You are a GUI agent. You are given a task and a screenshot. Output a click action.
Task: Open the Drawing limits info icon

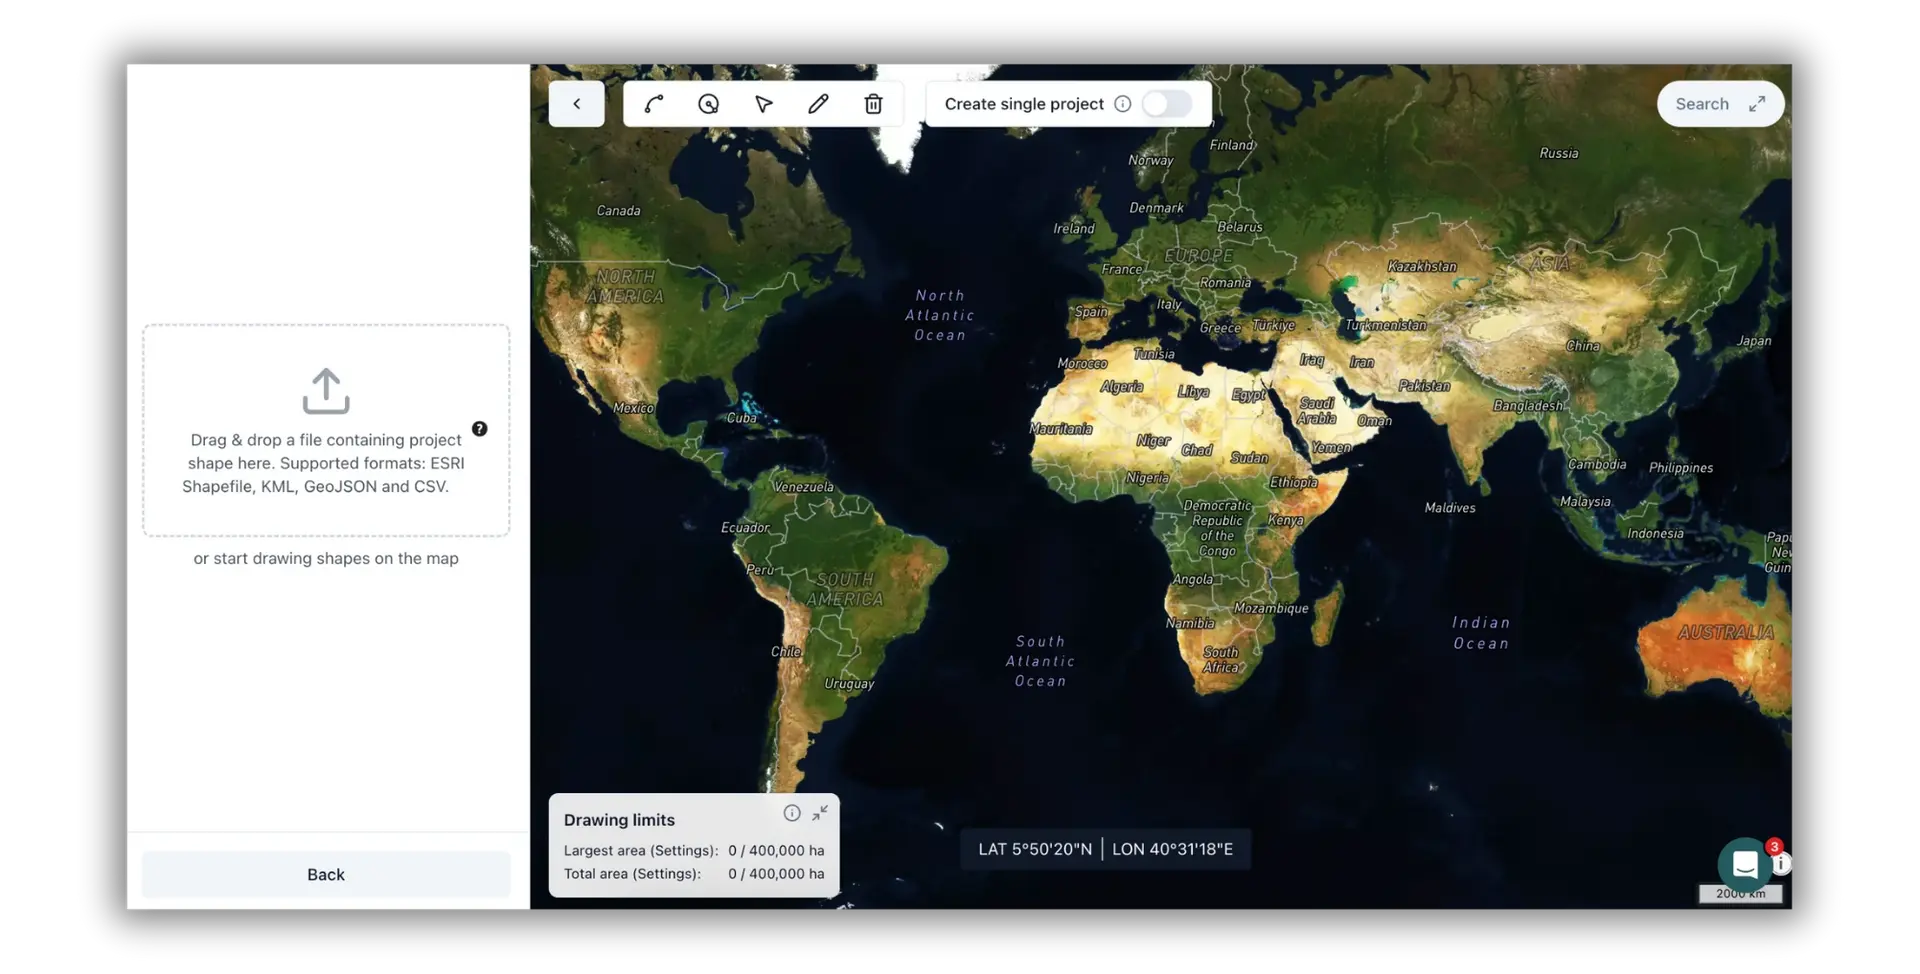(x=791, y=813)
